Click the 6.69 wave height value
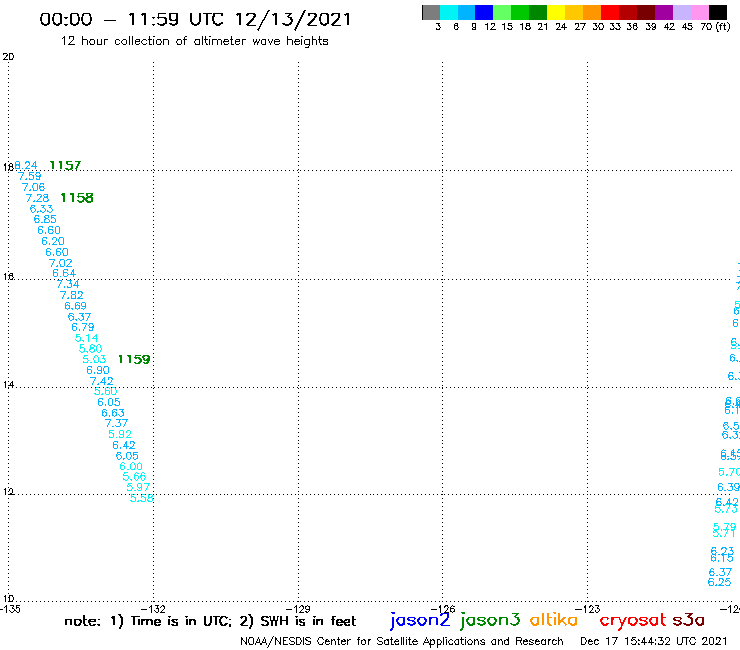The width and height of the screenshot is (740, 650). (76, 306)
